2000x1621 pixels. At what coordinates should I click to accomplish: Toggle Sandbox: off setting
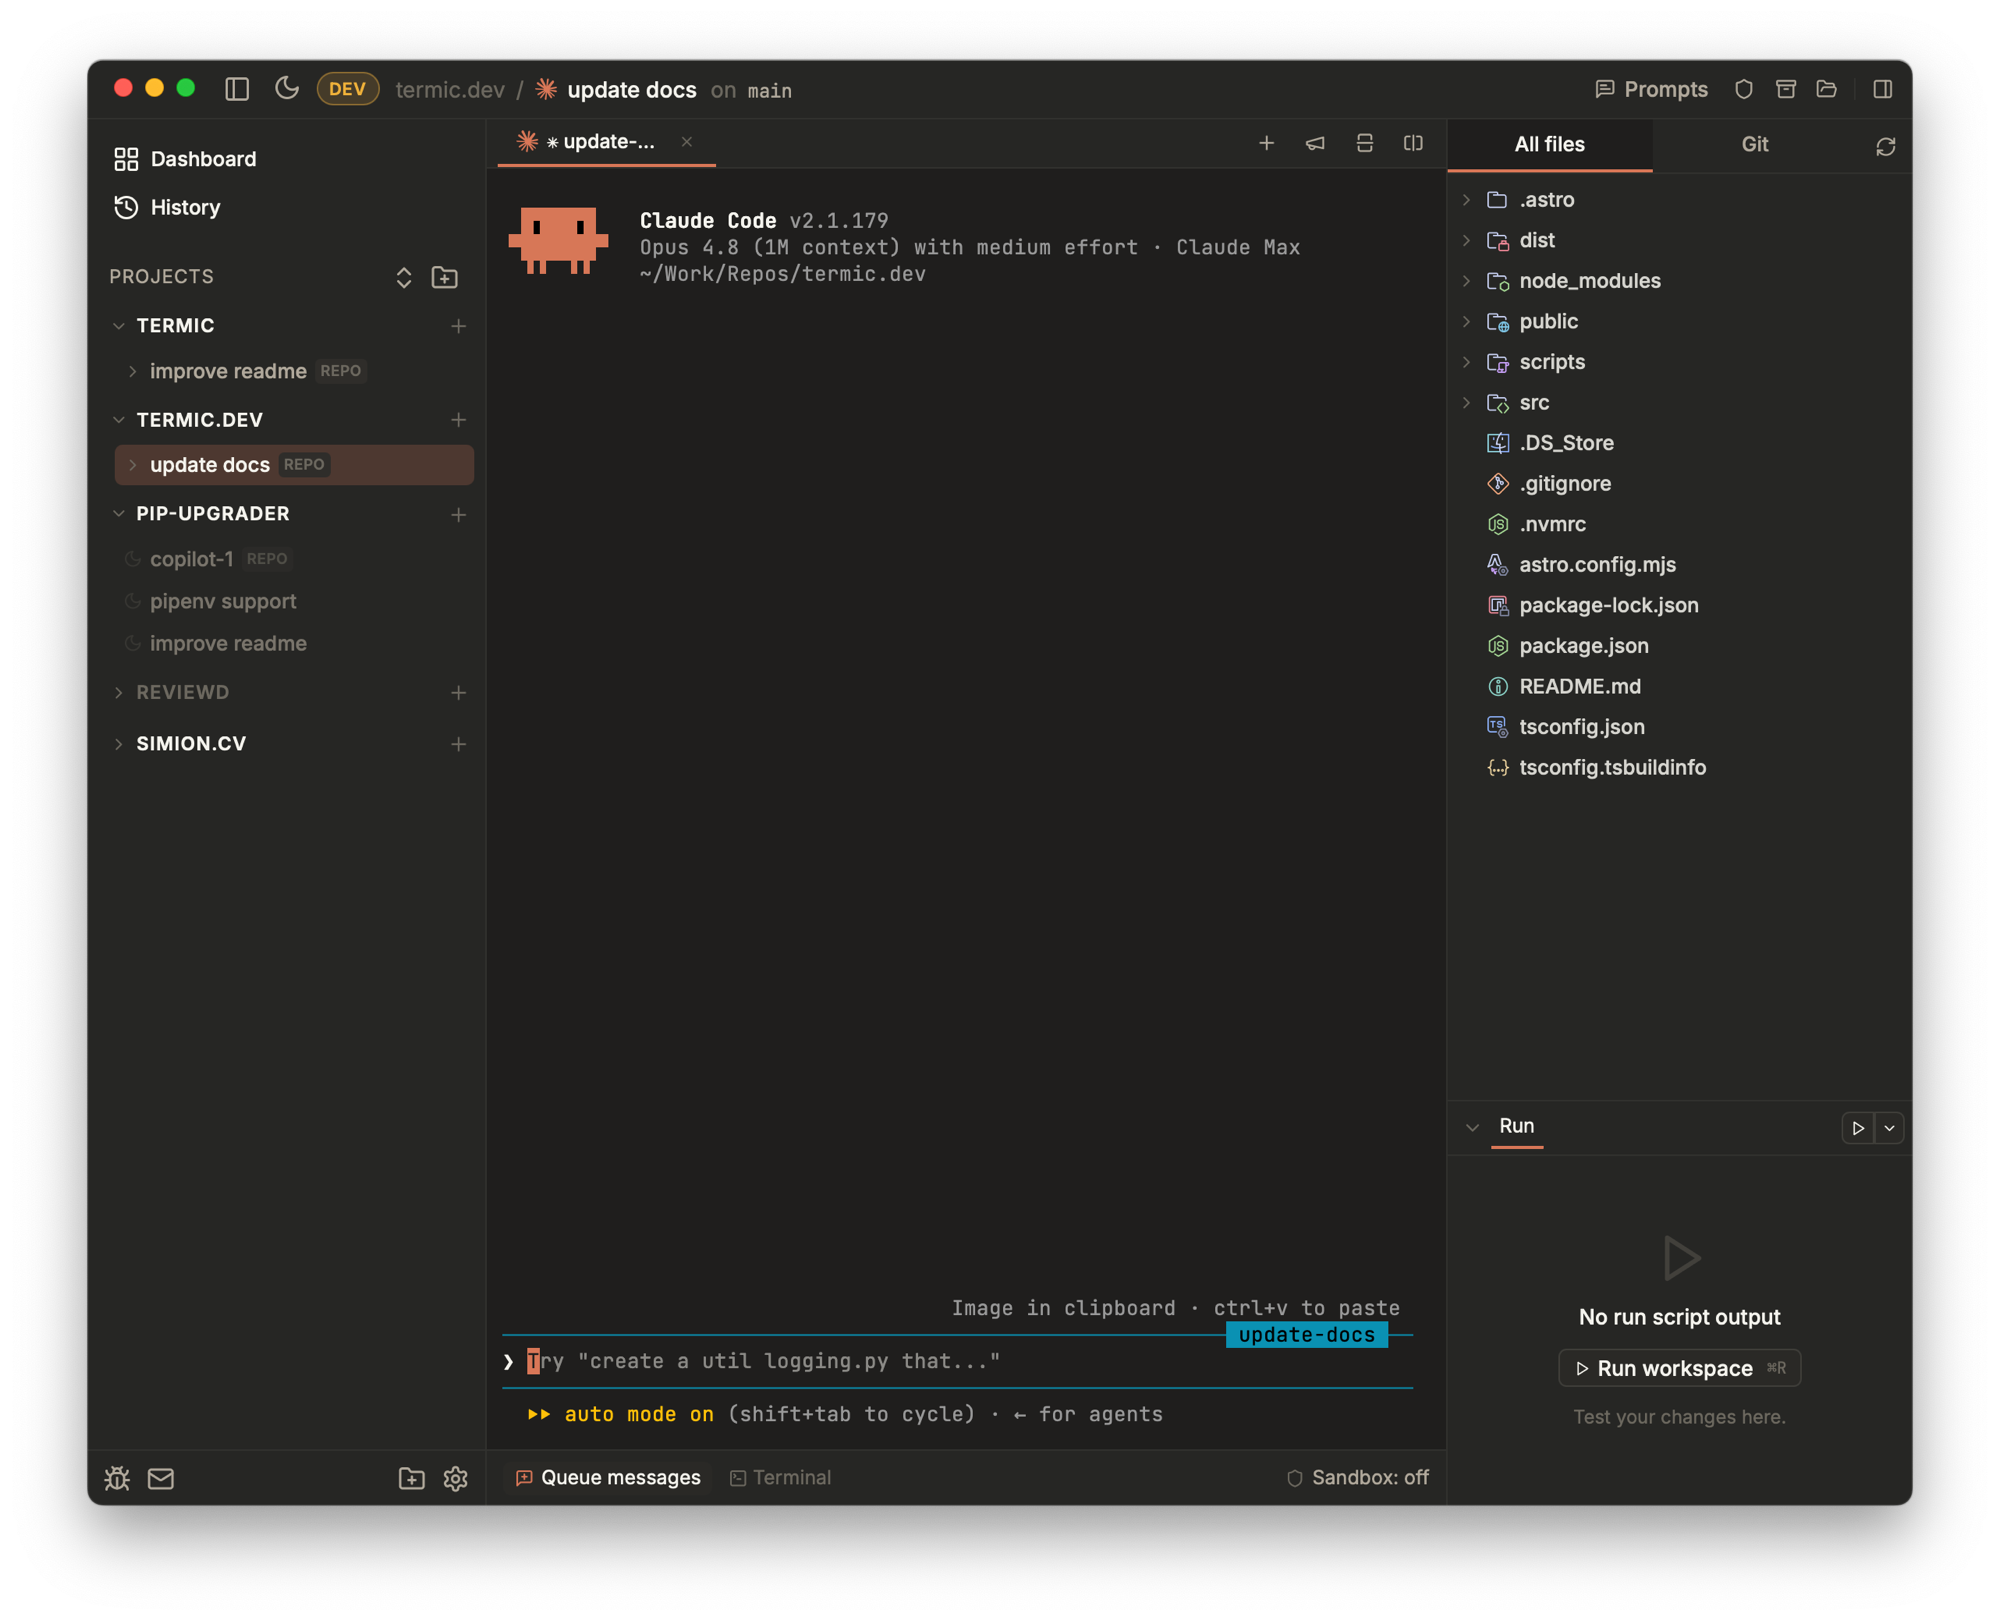pyautogui.click(x=1358, y=1479)
